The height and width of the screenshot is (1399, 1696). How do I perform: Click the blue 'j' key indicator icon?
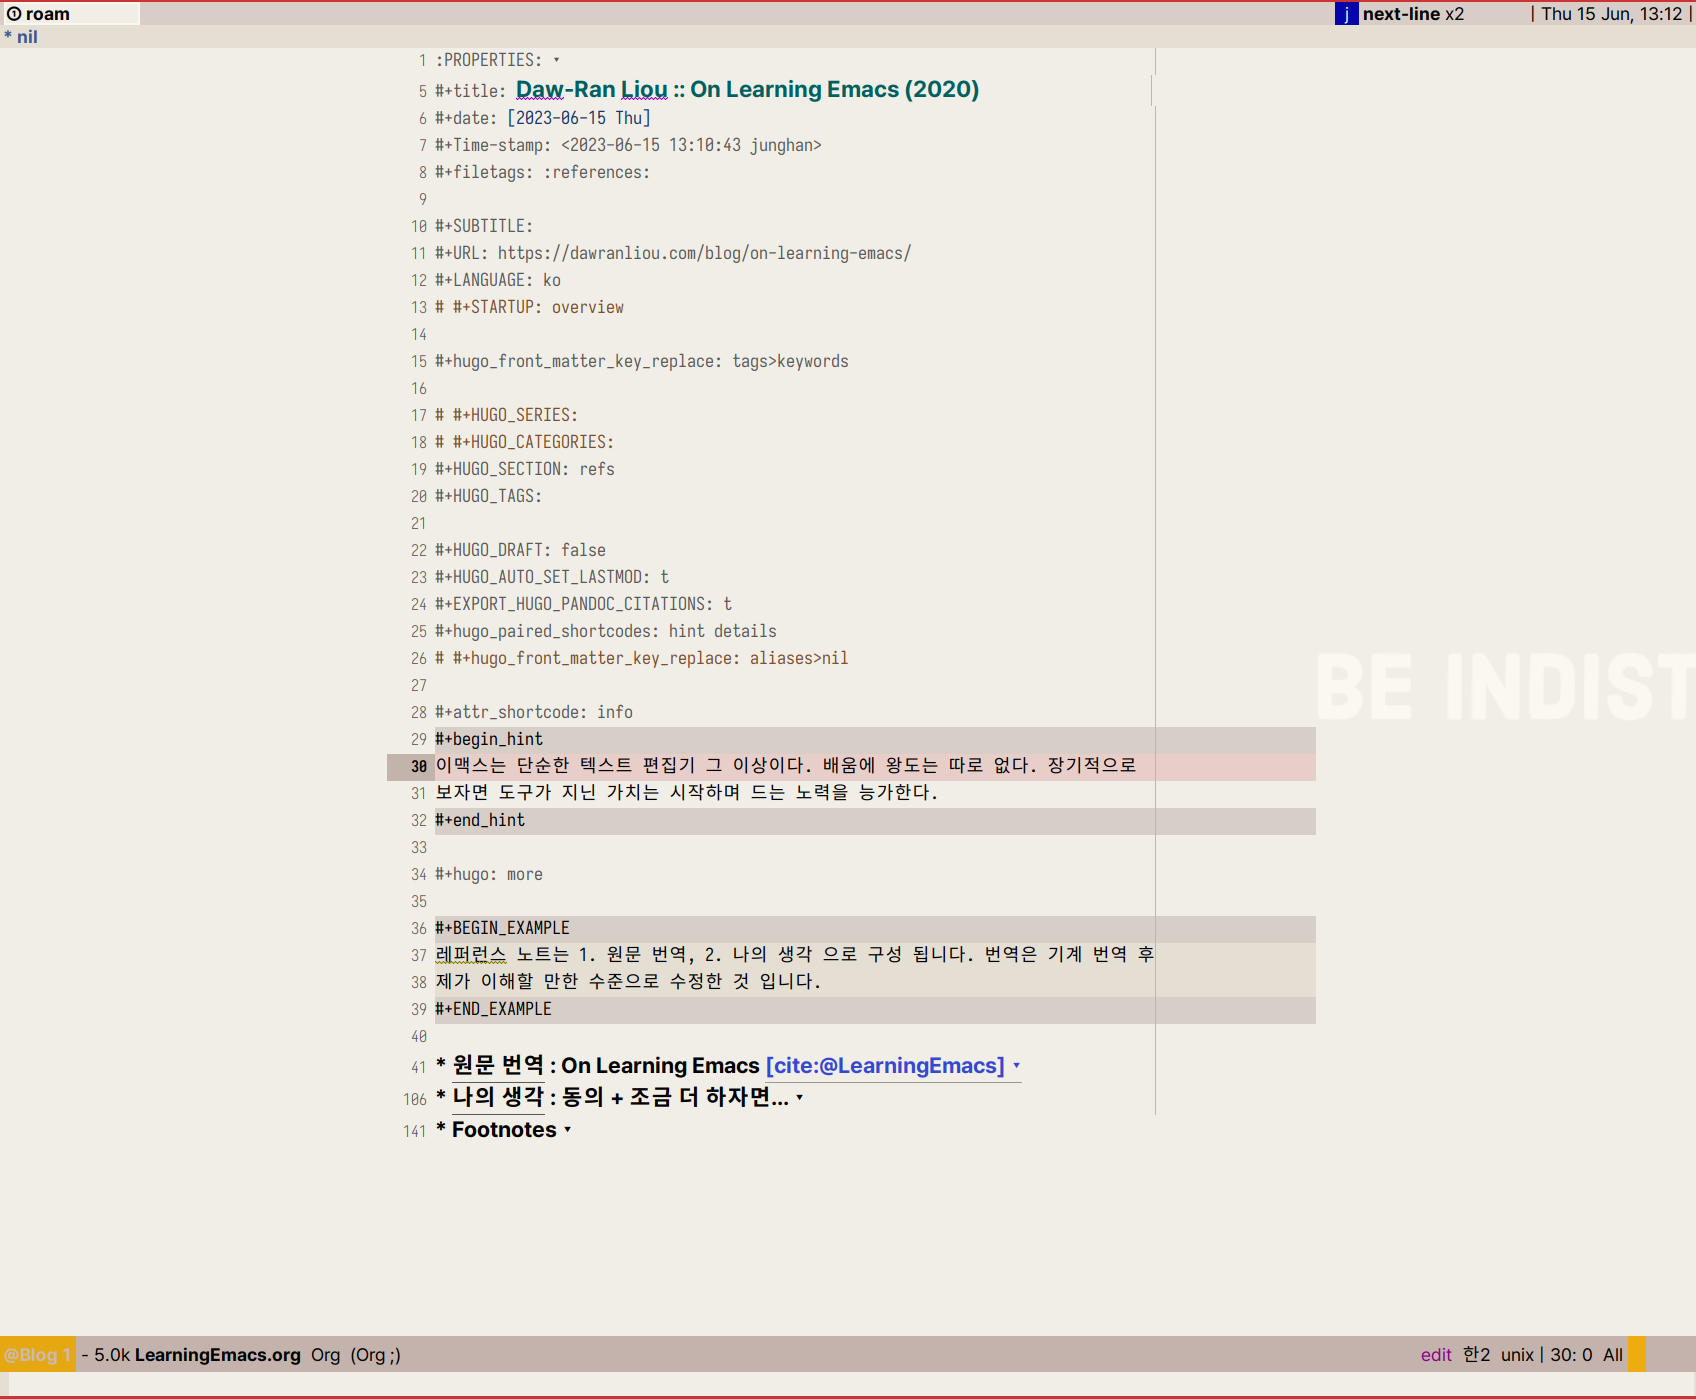tap(1346, 14)
